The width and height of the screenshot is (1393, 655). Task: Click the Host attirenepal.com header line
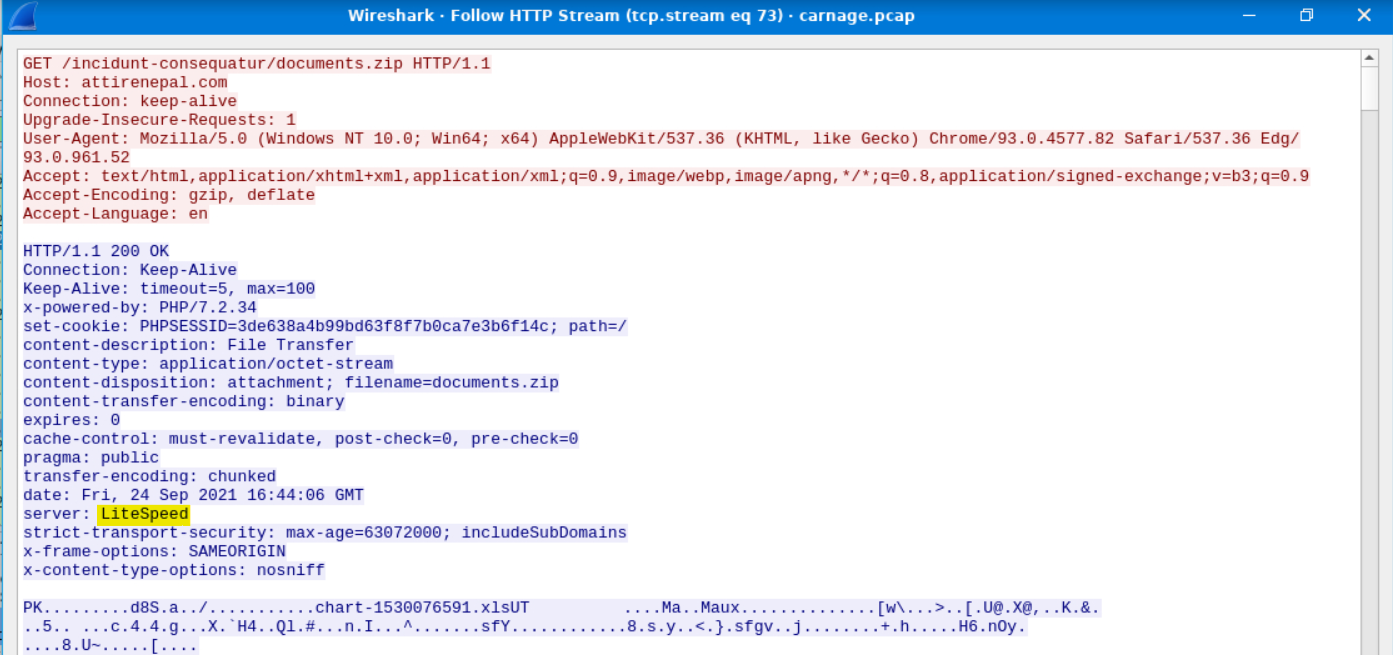click(125, 82)
